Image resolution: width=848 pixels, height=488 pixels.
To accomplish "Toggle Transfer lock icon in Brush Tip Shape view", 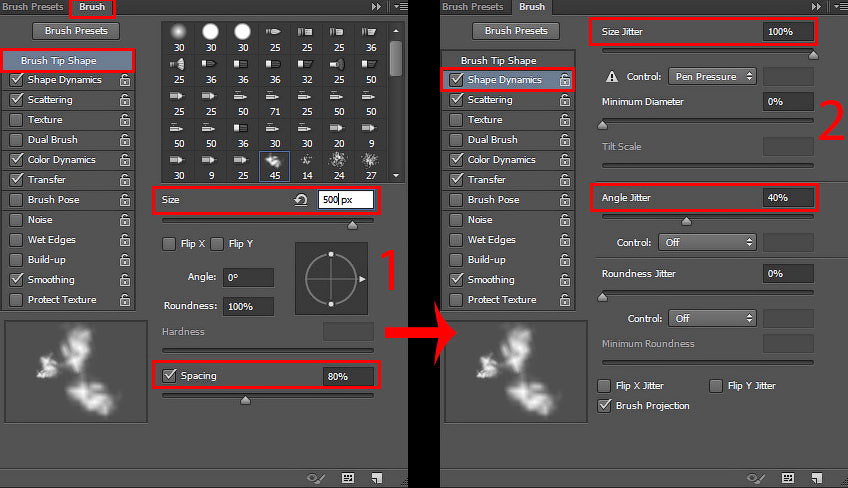I will tap(125, 180).
